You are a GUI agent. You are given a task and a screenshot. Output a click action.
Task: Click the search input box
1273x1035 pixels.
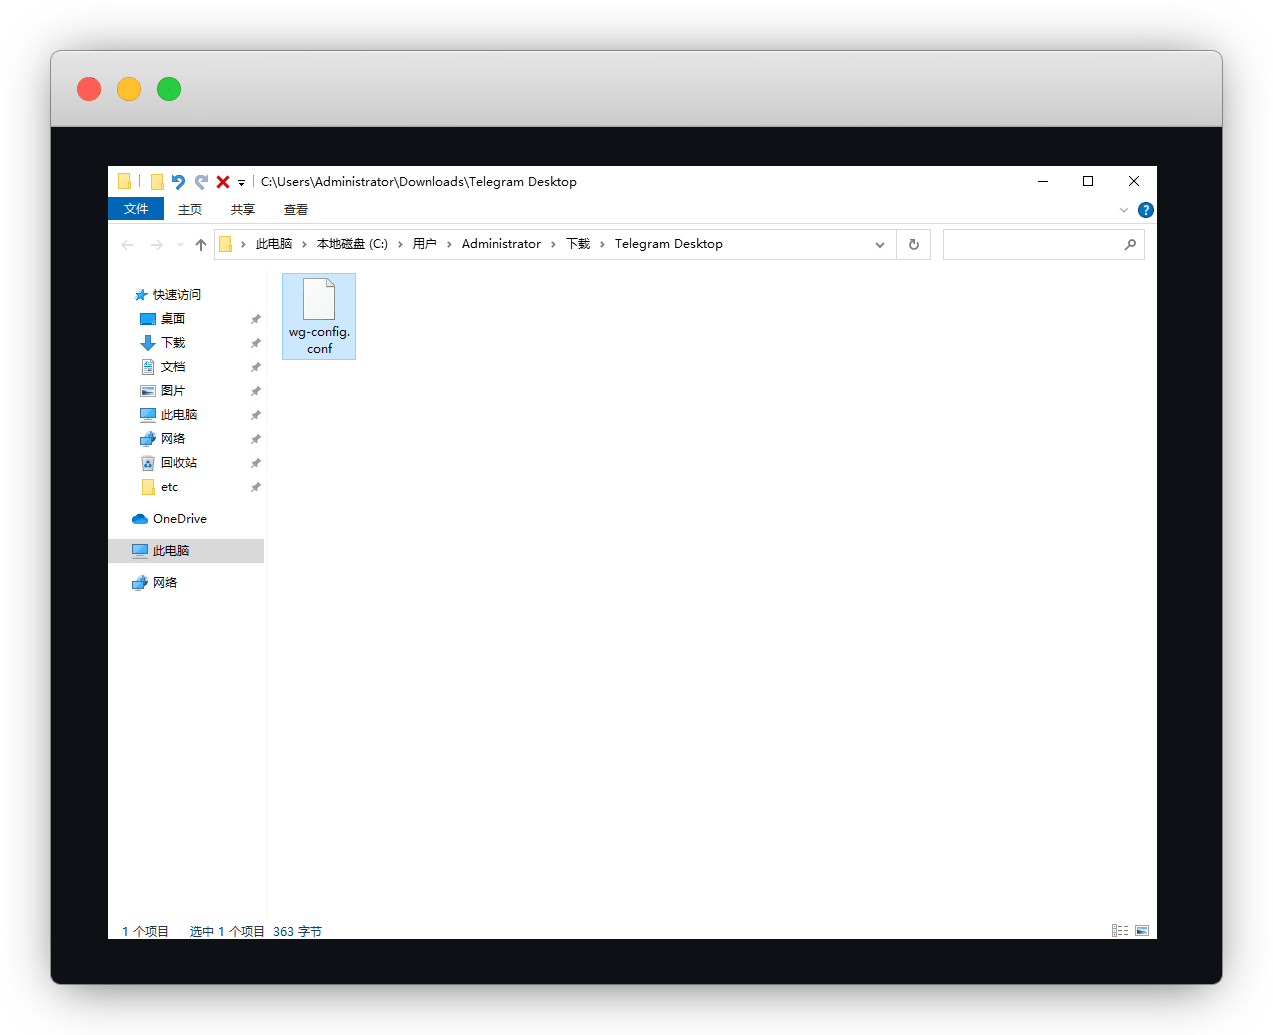click(x=1032, y=245)
